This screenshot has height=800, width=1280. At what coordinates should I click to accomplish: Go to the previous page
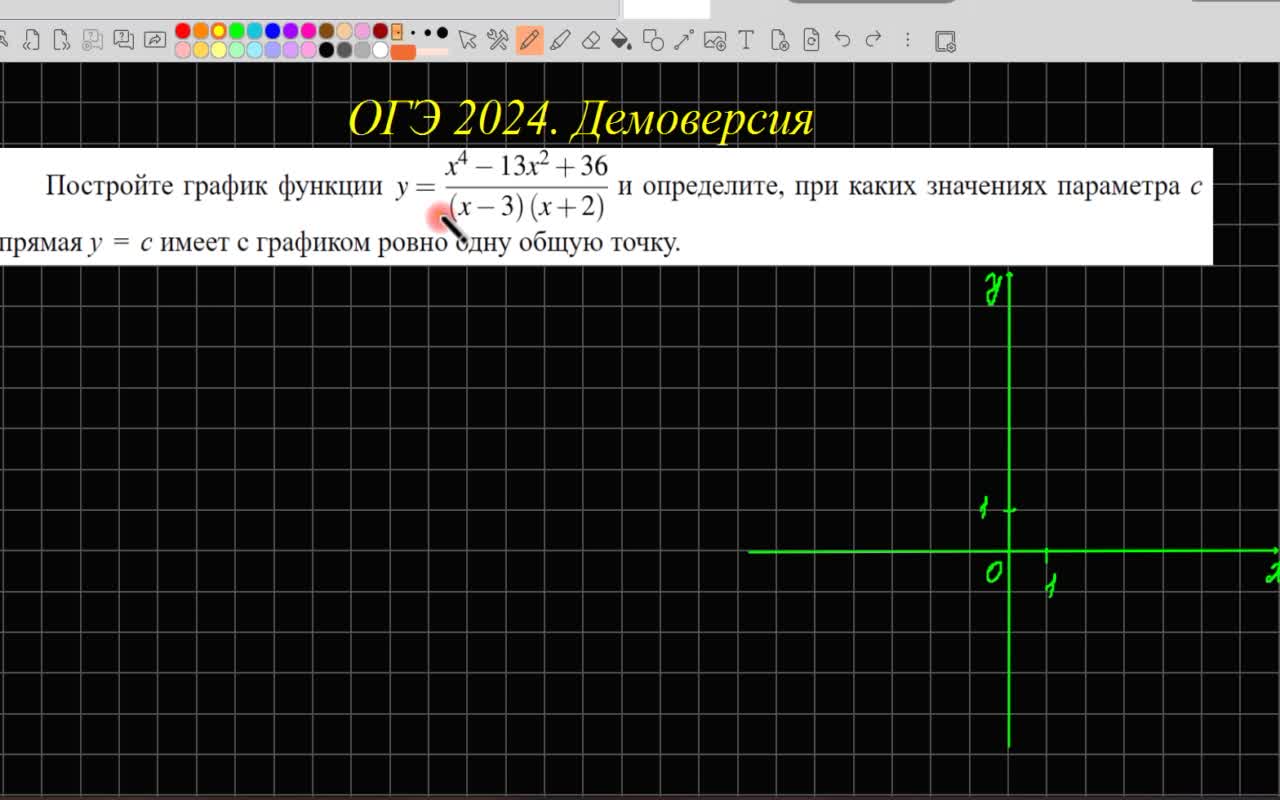31,40
